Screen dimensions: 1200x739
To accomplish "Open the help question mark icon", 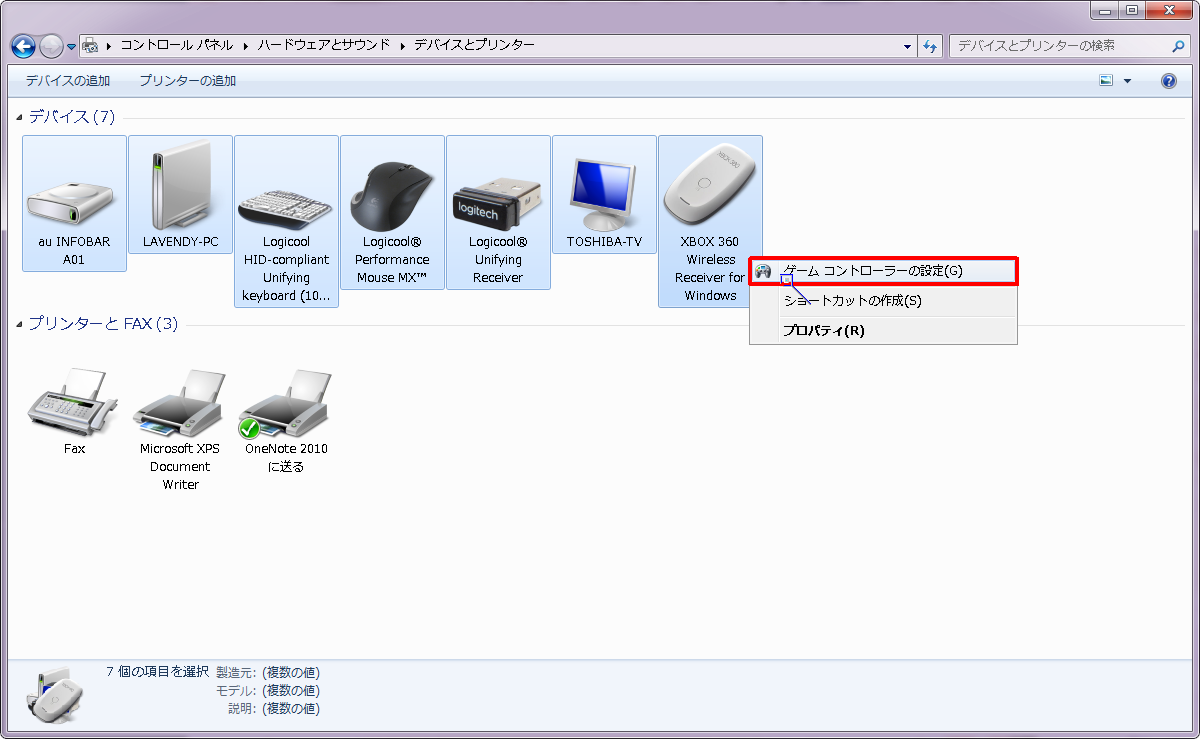I will 1168,81.
